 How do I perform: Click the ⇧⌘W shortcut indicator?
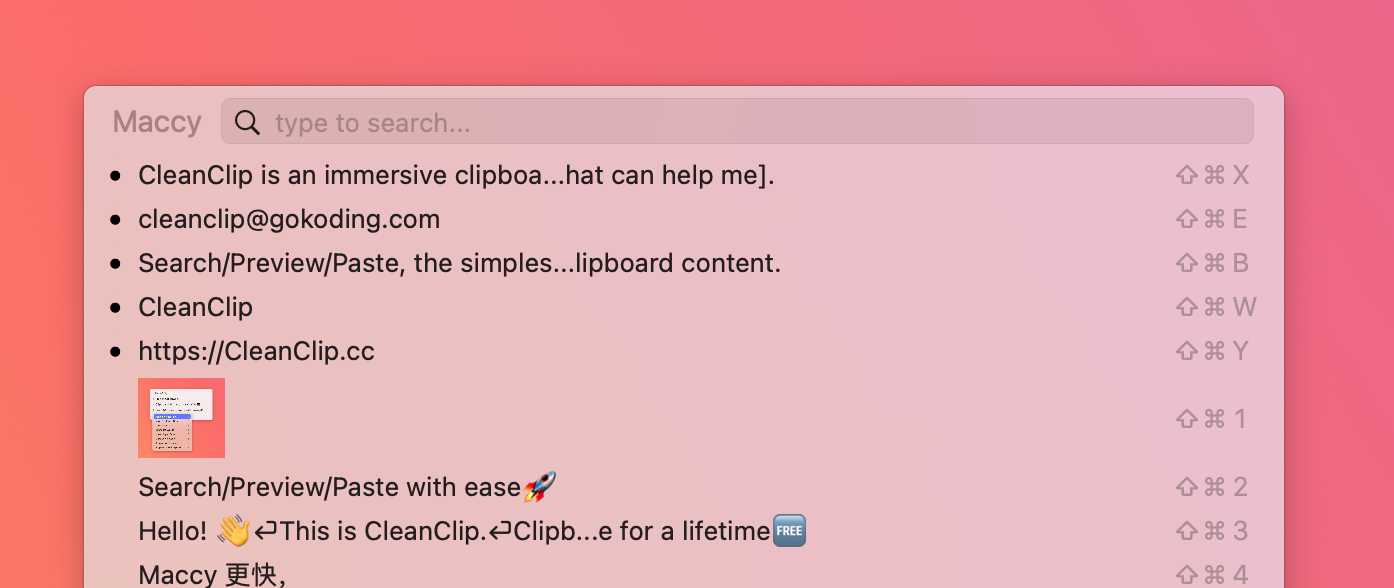click(x=1214, y=307)
